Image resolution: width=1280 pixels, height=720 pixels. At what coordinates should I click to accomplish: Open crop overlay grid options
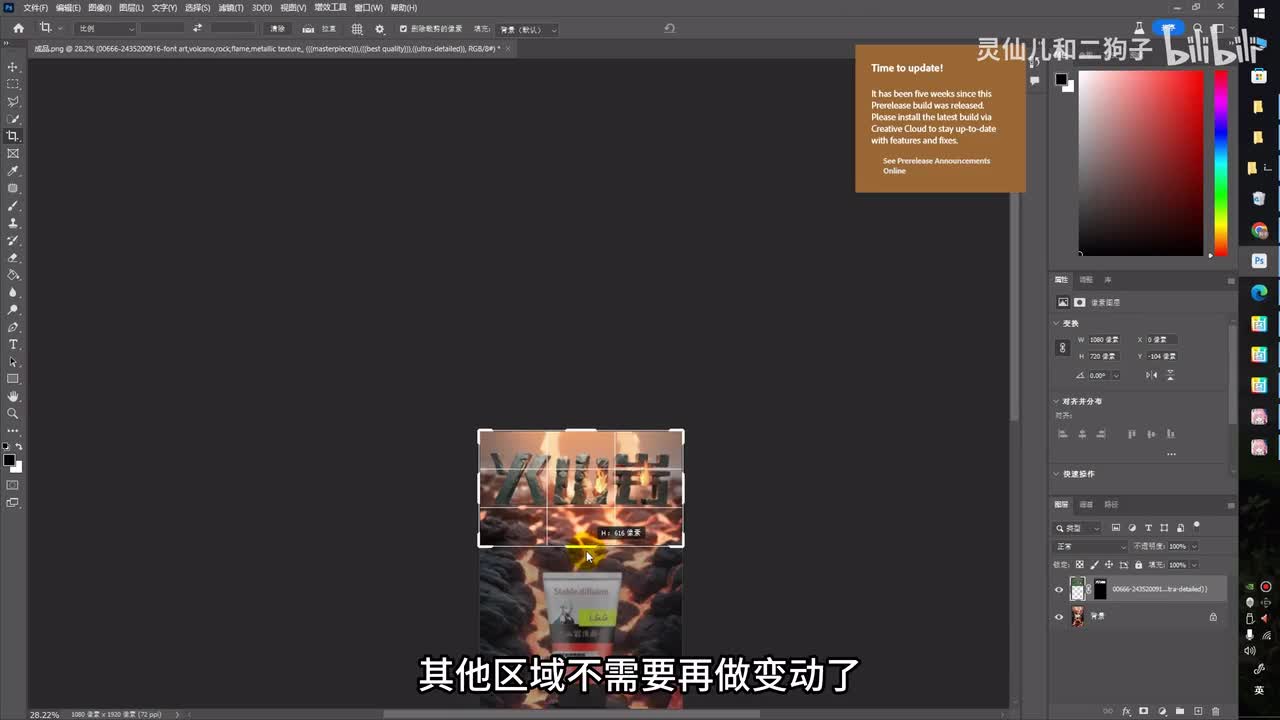(357, 29)
